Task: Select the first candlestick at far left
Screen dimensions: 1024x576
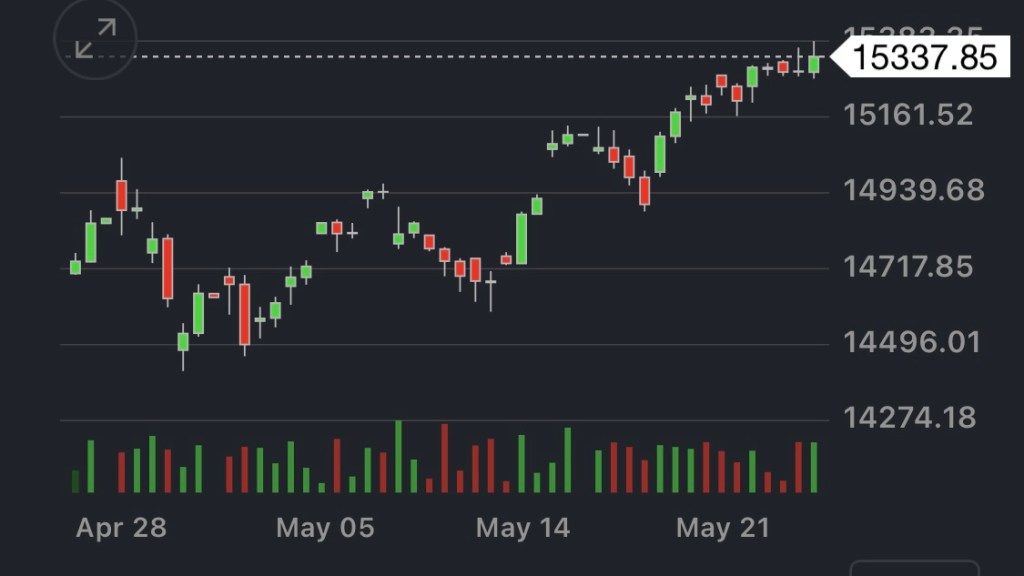Action: coord(75,266)
